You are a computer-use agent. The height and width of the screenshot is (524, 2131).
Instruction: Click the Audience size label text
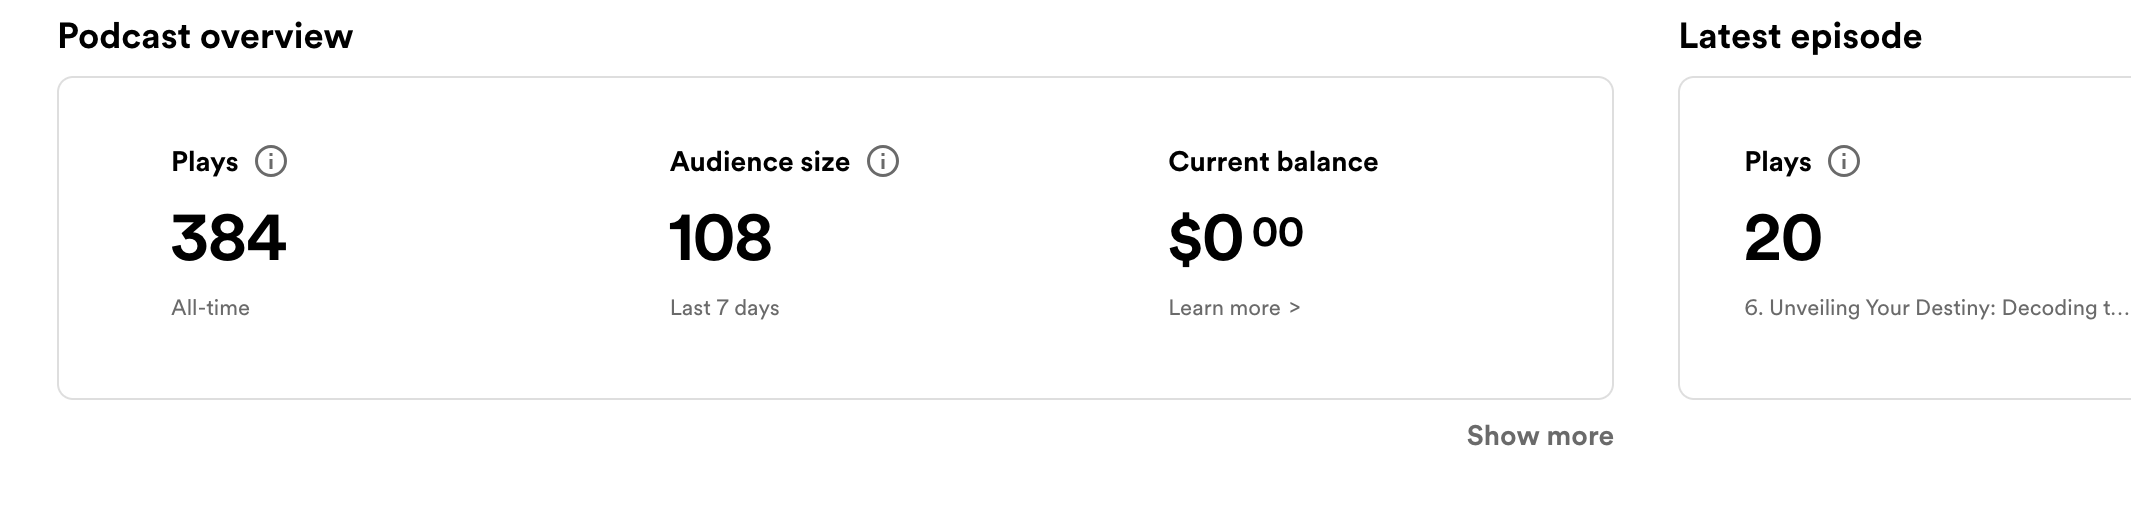[x=759, y=162]
